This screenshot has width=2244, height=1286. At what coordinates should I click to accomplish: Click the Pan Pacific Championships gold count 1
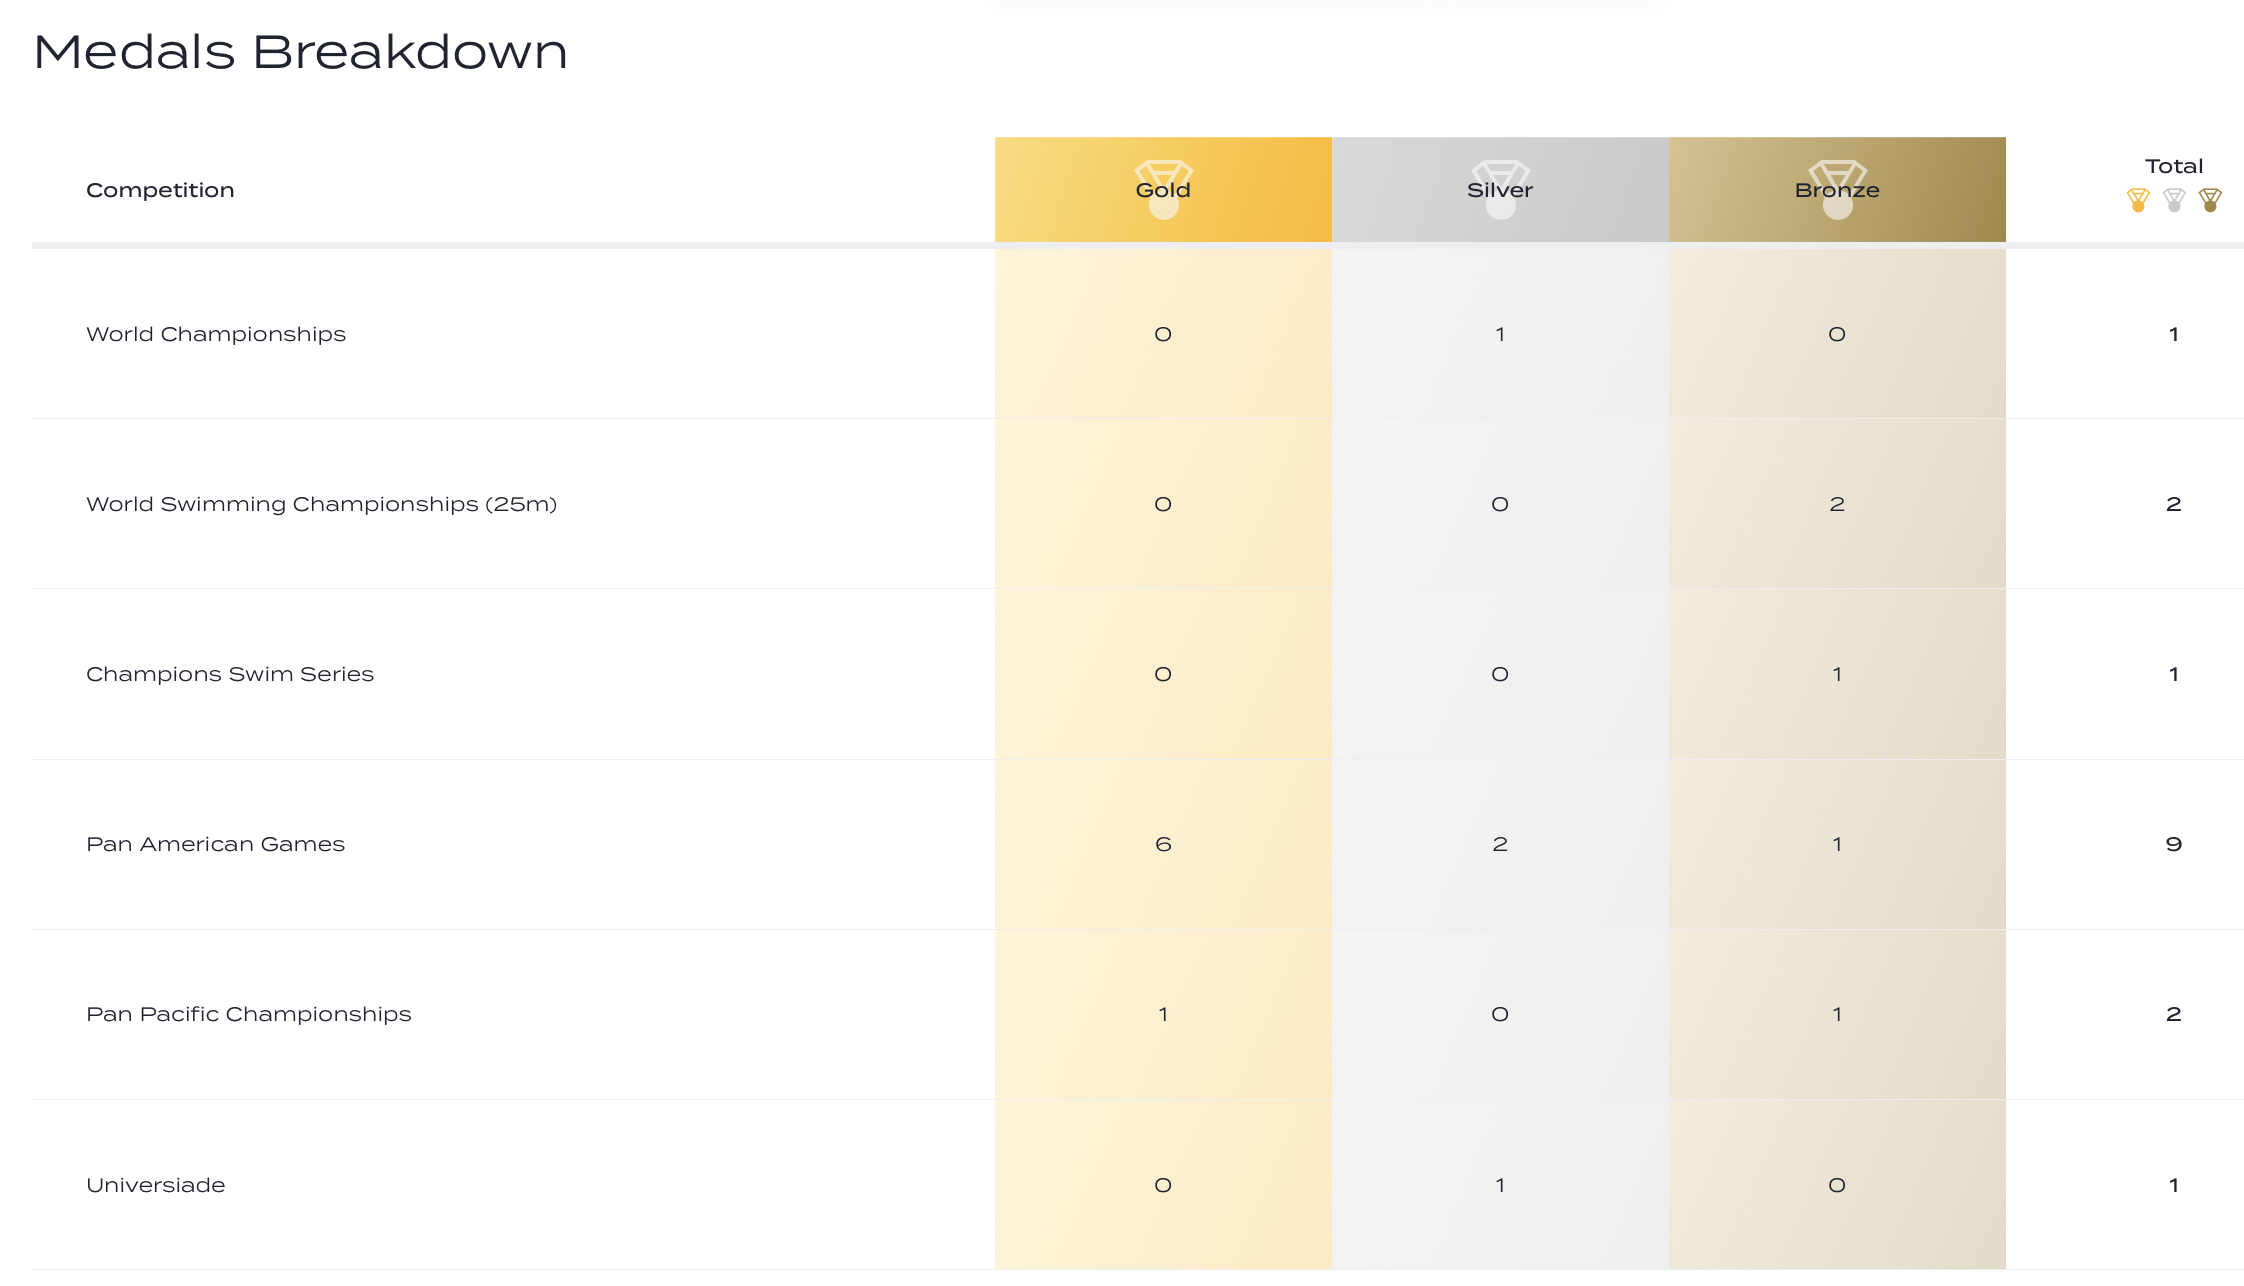[x=1163, y=1014]
